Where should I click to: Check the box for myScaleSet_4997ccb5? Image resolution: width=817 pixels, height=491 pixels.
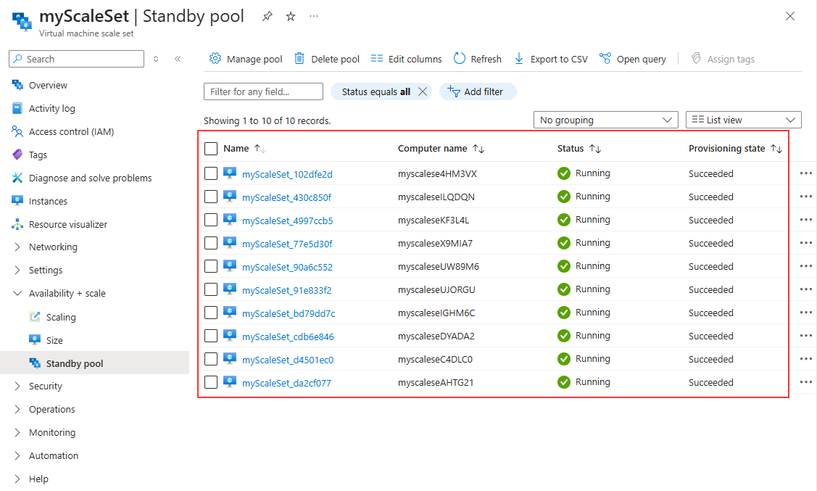(211, 219)
